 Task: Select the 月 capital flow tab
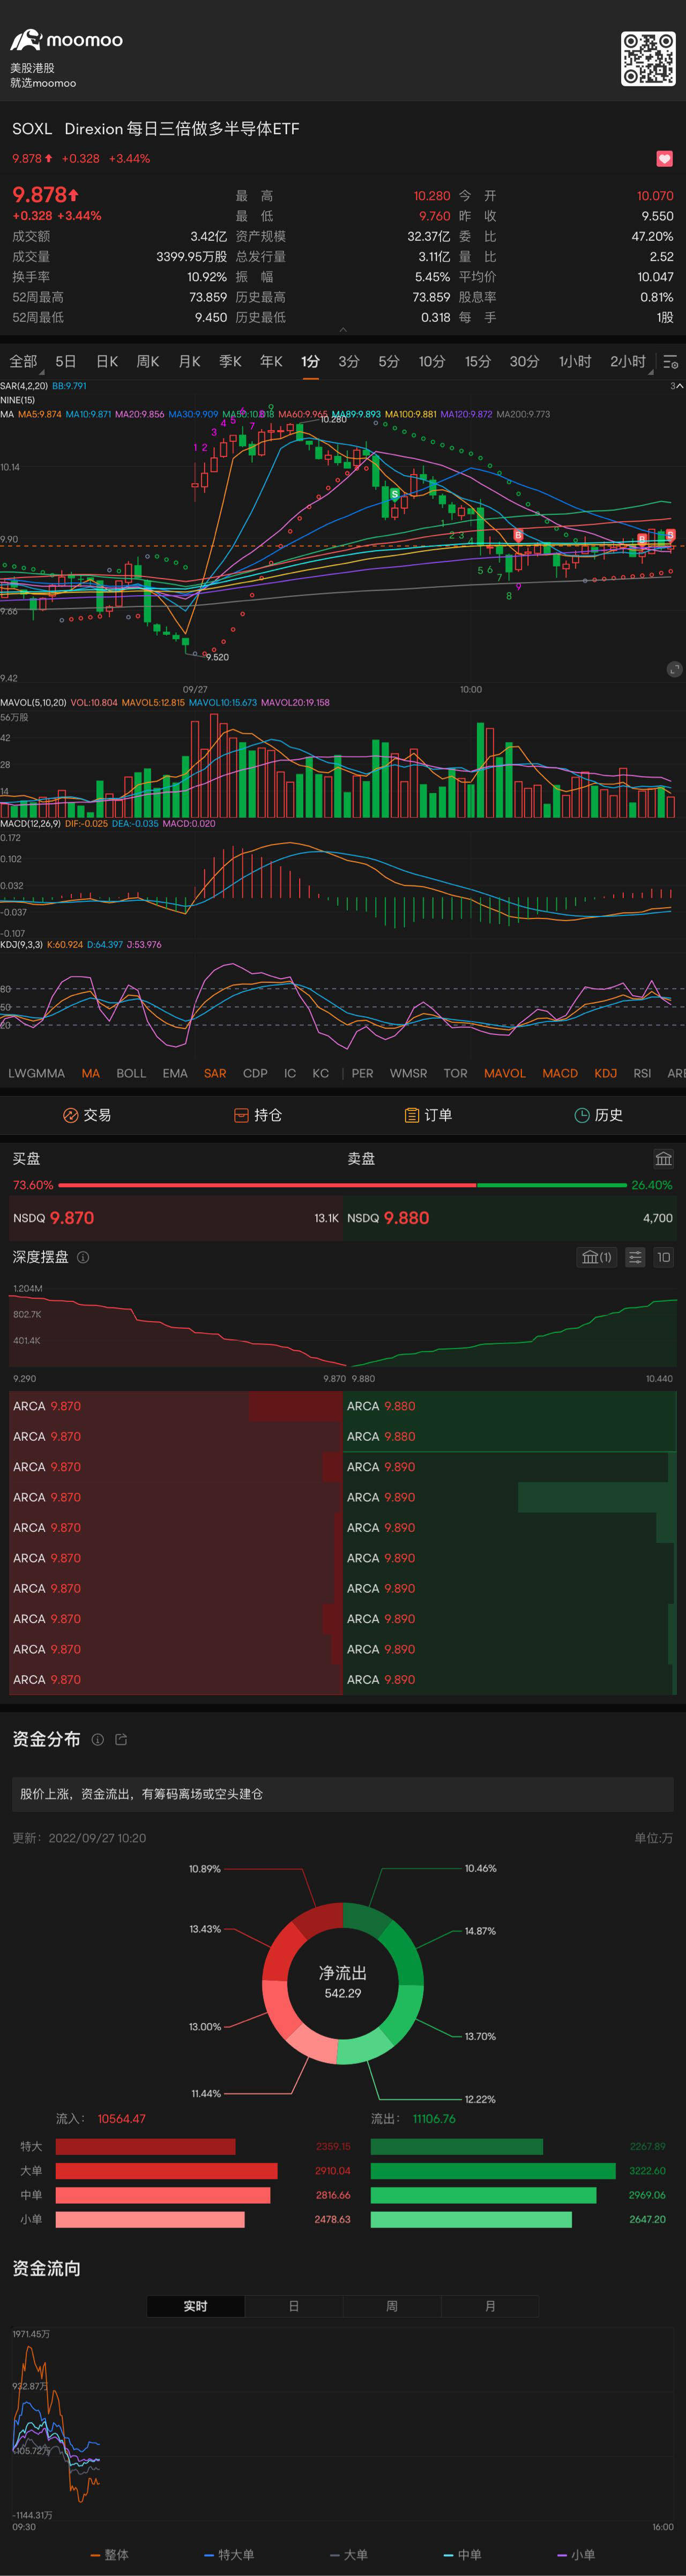(490, 2306)
